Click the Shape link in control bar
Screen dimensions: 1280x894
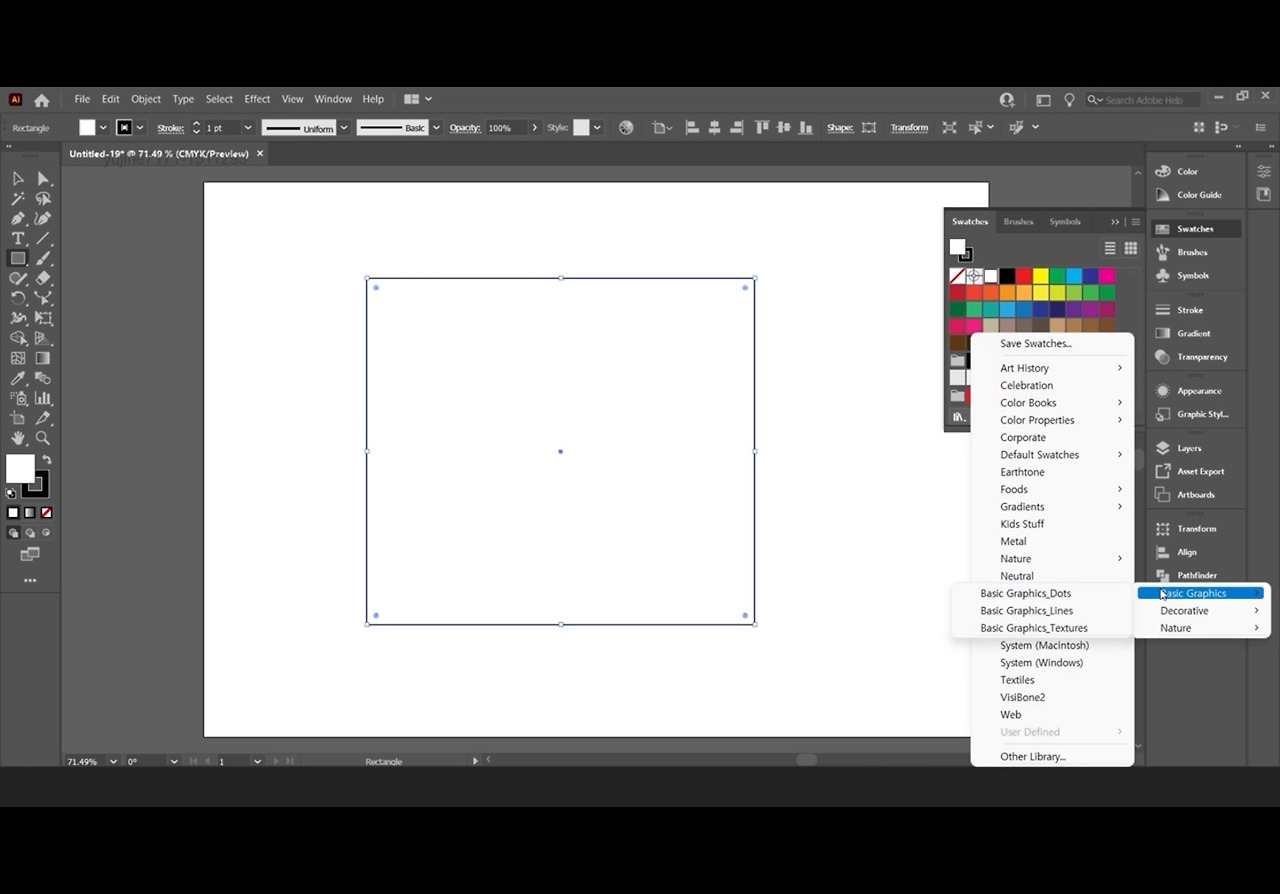coord(840,128)
